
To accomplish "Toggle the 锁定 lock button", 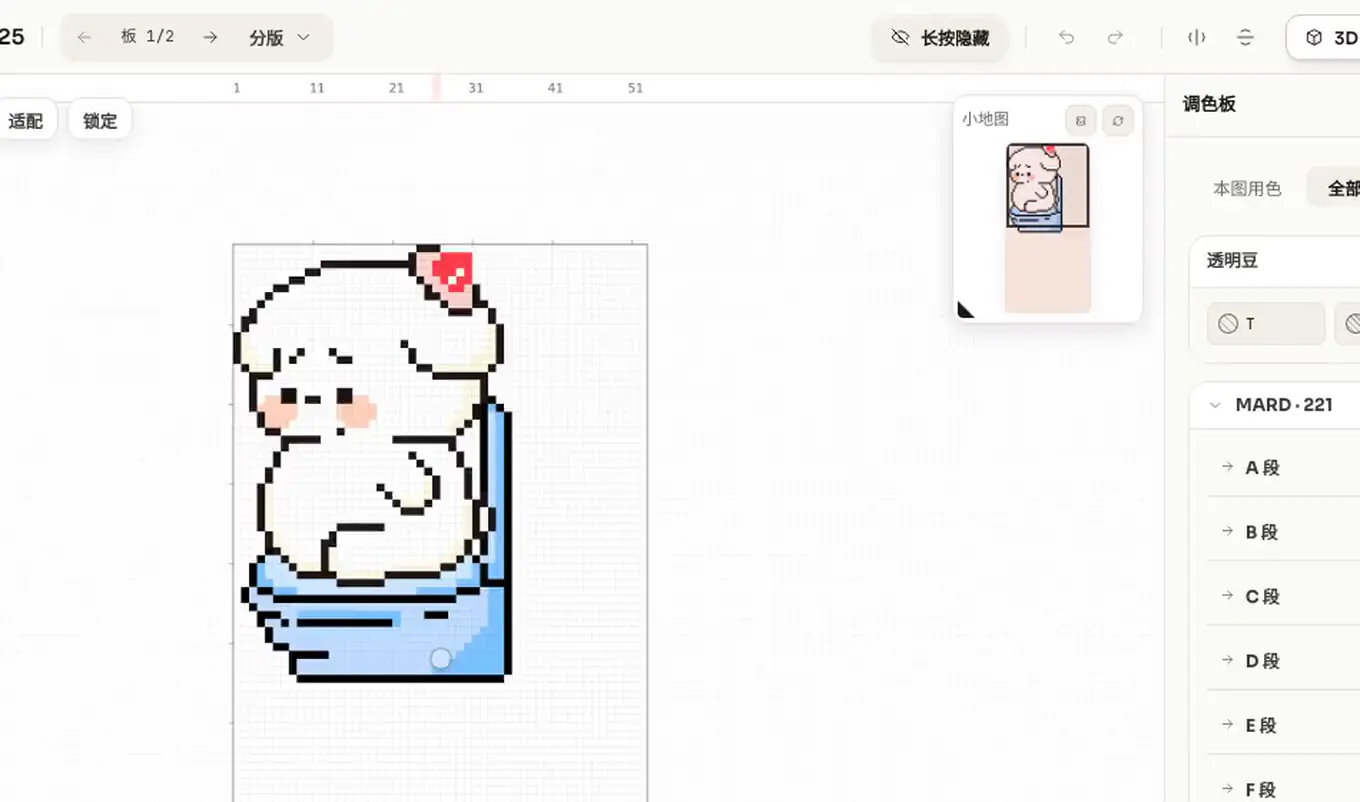I will (x=100, y=121).
